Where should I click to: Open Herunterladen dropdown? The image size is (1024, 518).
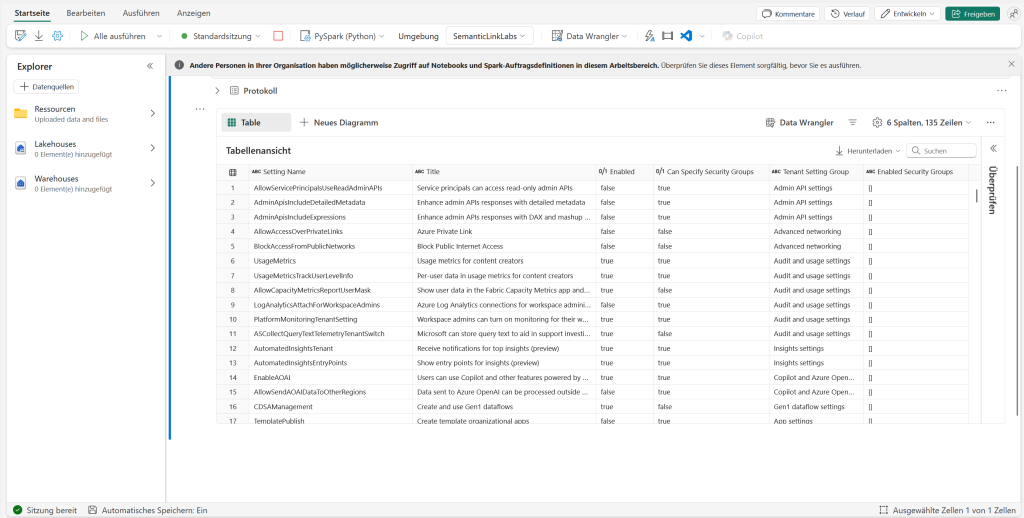[x=868, y=151]
